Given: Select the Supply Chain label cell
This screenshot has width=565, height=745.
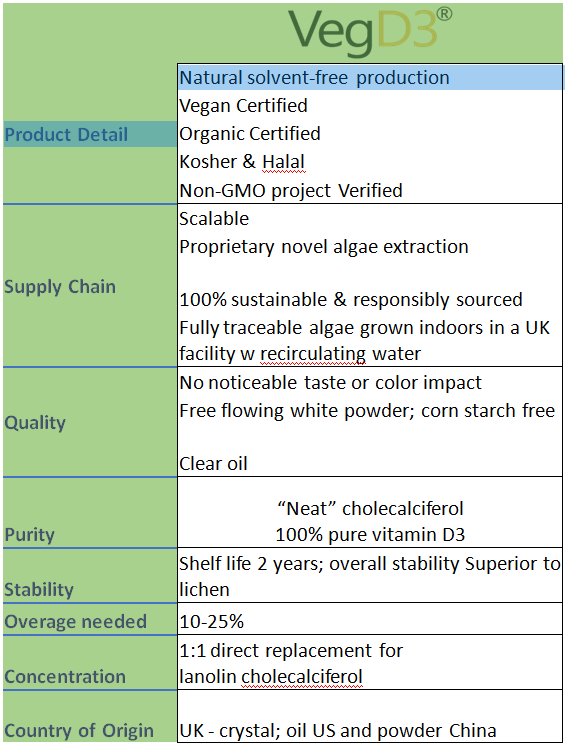Looking at the screenshot, I should (90, 286).
